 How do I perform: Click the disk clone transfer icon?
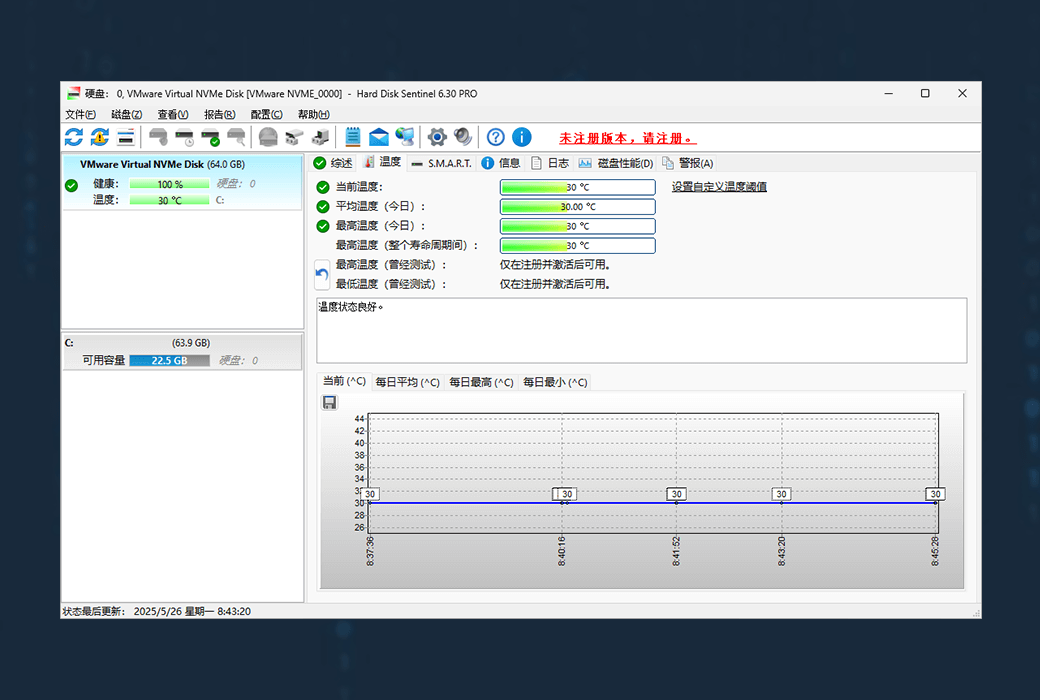click(x=294, y=137)
